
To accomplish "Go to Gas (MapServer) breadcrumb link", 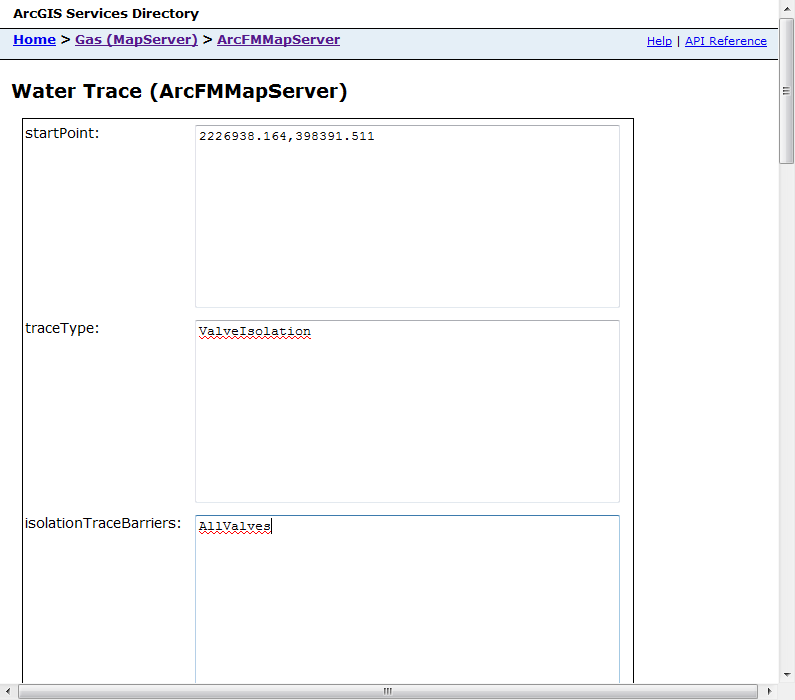I will 136,40.
